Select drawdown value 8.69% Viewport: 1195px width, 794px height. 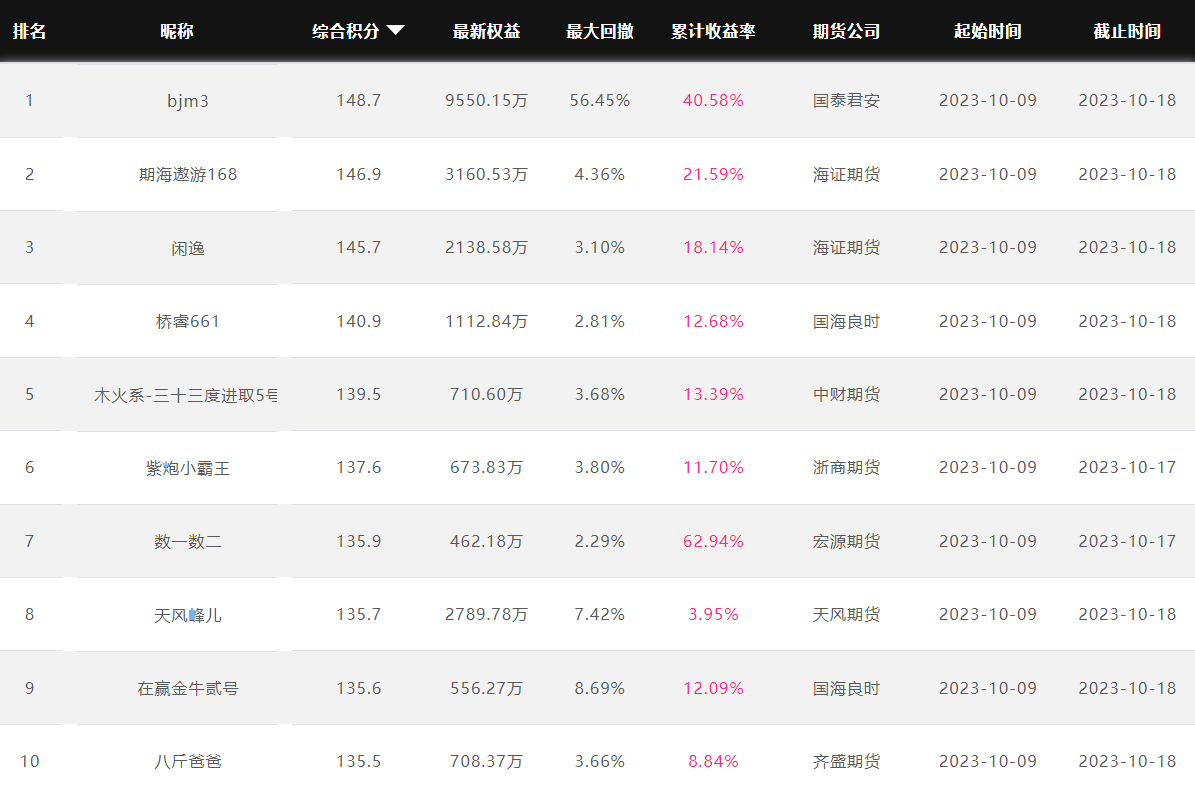(600, 689)
